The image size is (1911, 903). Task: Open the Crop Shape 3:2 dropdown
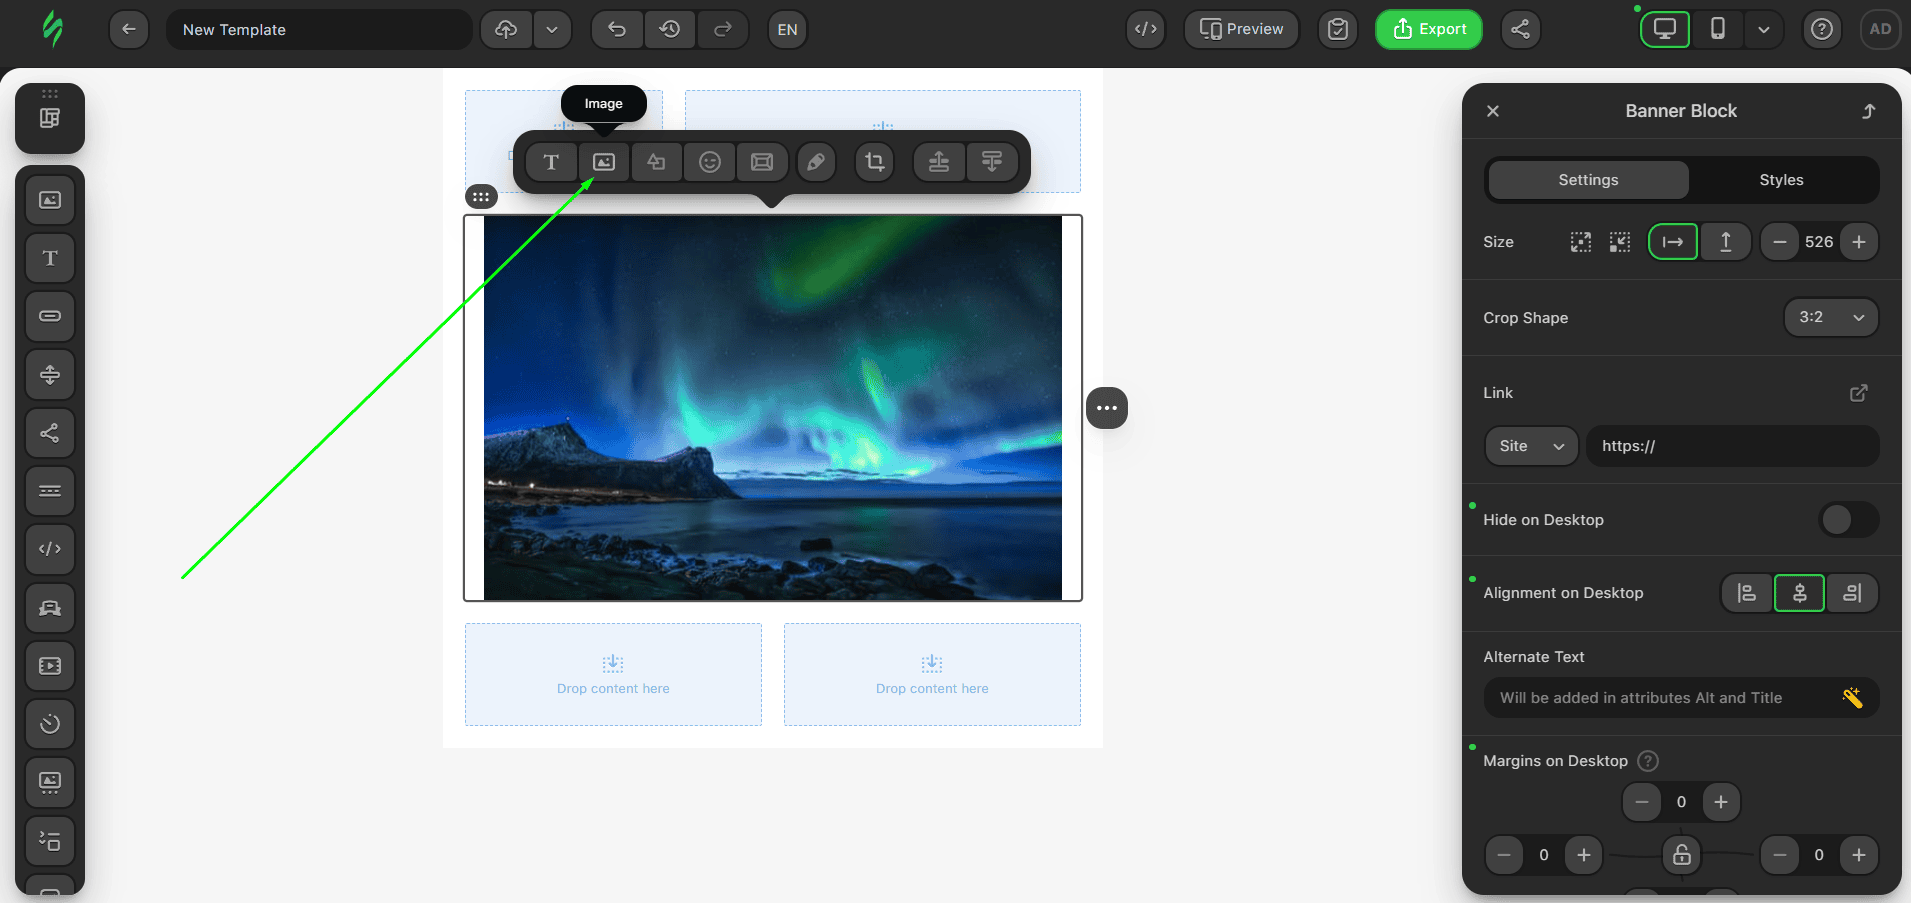coord(1830,318)
